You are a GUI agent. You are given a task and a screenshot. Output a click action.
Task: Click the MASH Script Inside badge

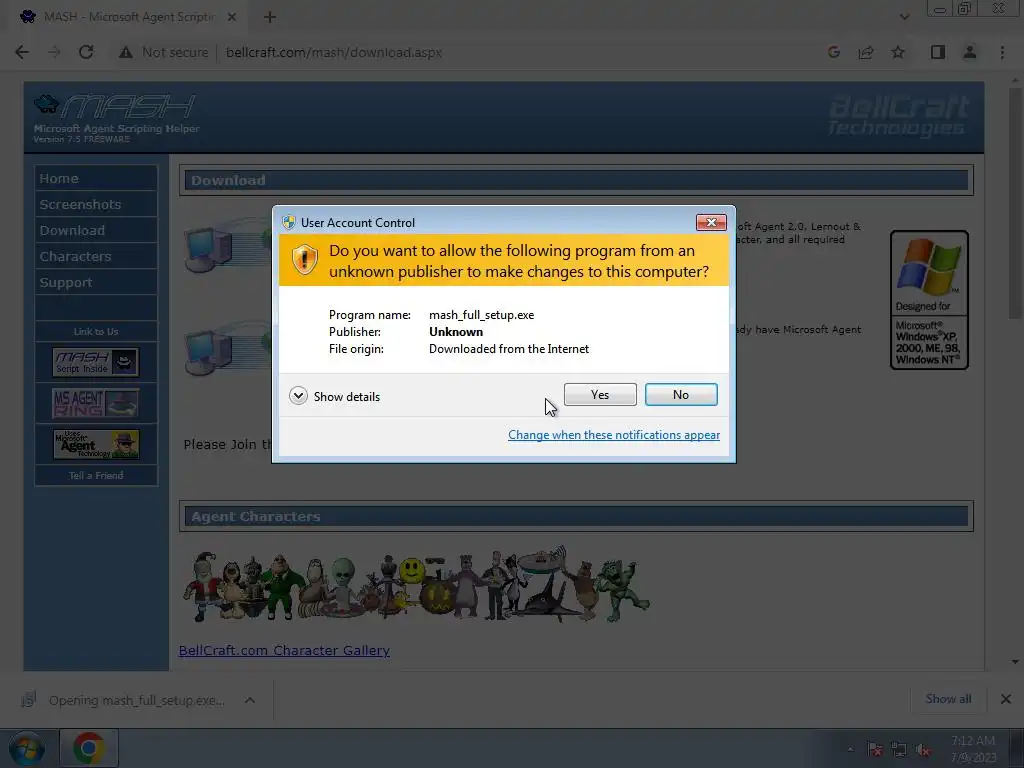96,362
